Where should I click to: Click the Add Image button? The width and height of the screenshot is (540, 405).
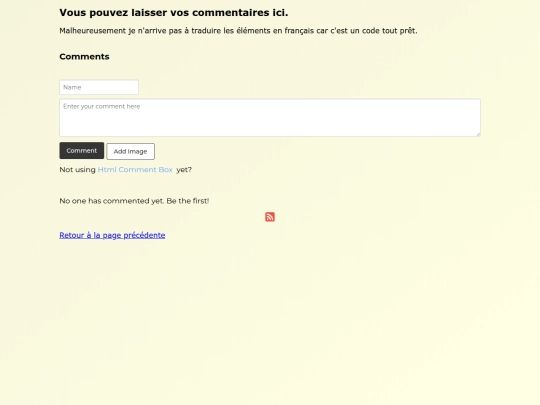point(131,152)
